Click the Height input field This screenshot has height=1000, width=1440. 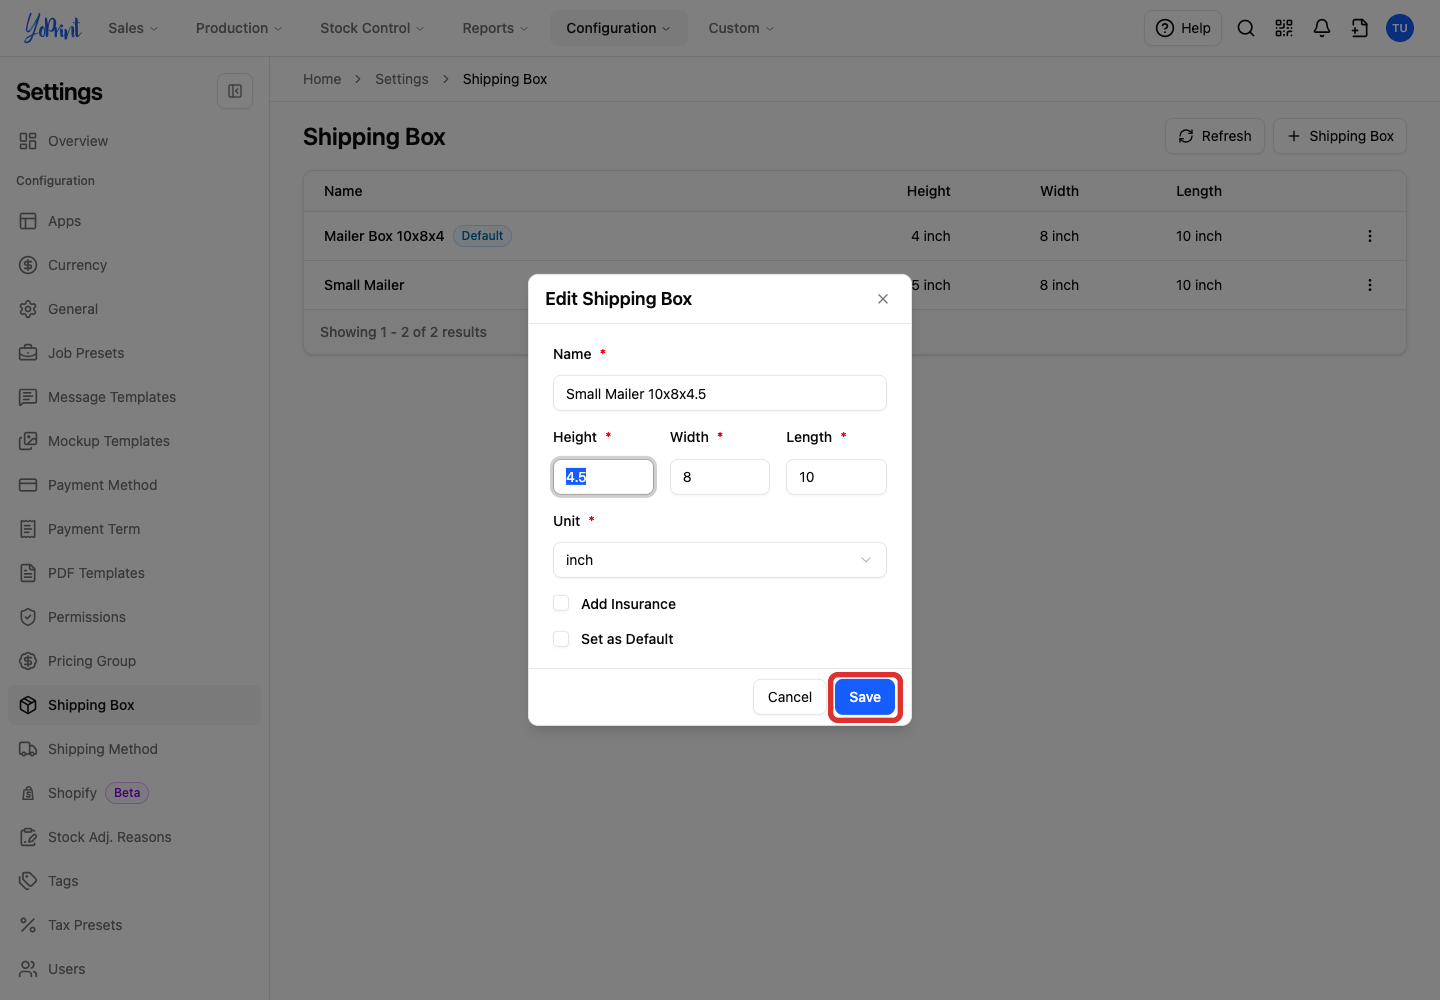click(603, 477)
